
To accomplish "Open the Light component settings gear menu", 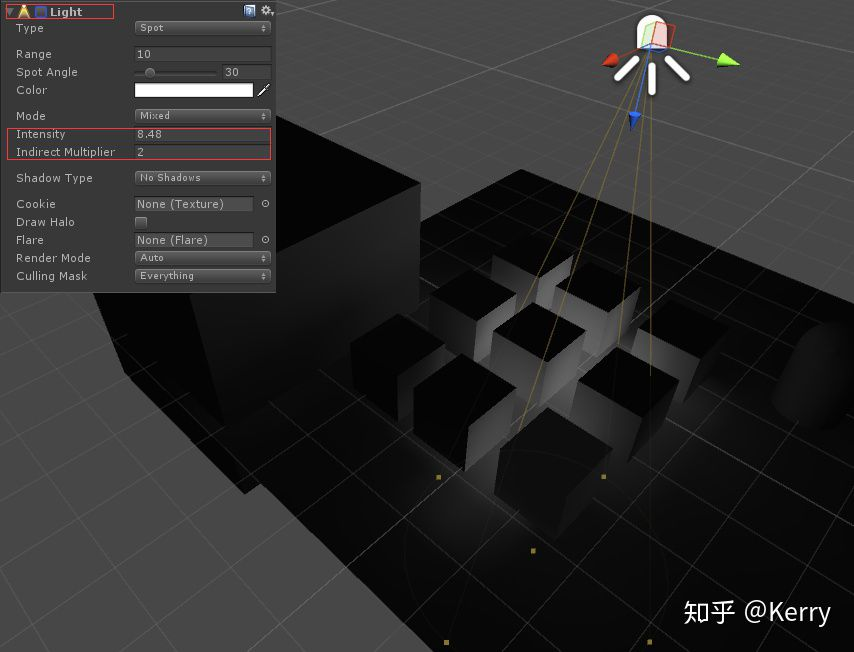I will 266,10.
